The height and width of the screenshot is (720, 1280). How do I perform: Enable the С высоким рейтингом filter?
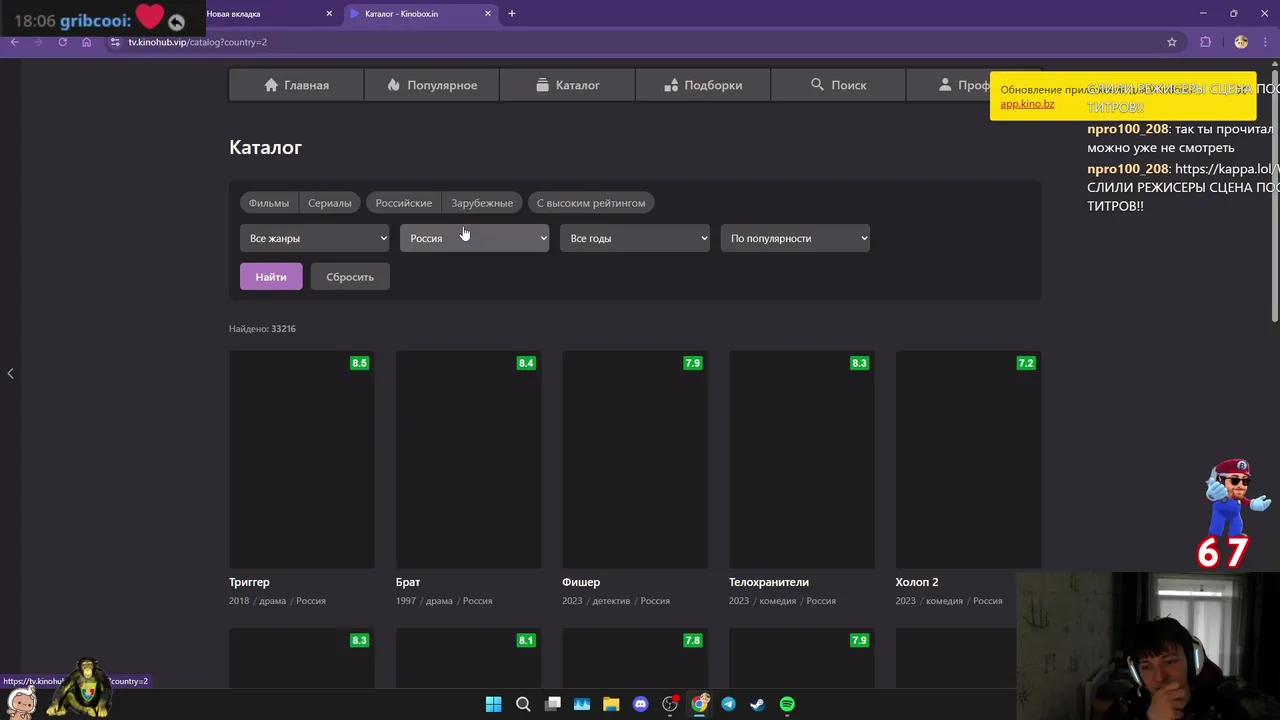tap(591, 203)
